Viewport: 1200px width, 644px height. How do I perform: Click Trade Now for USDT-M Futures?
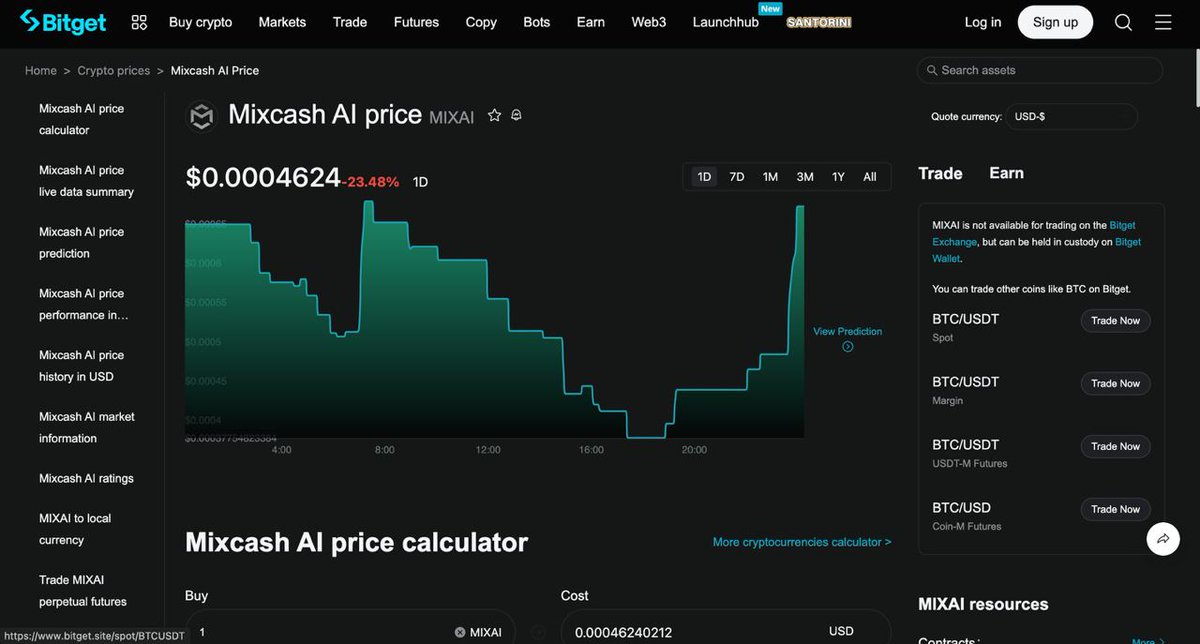(x=1115, y=447)
